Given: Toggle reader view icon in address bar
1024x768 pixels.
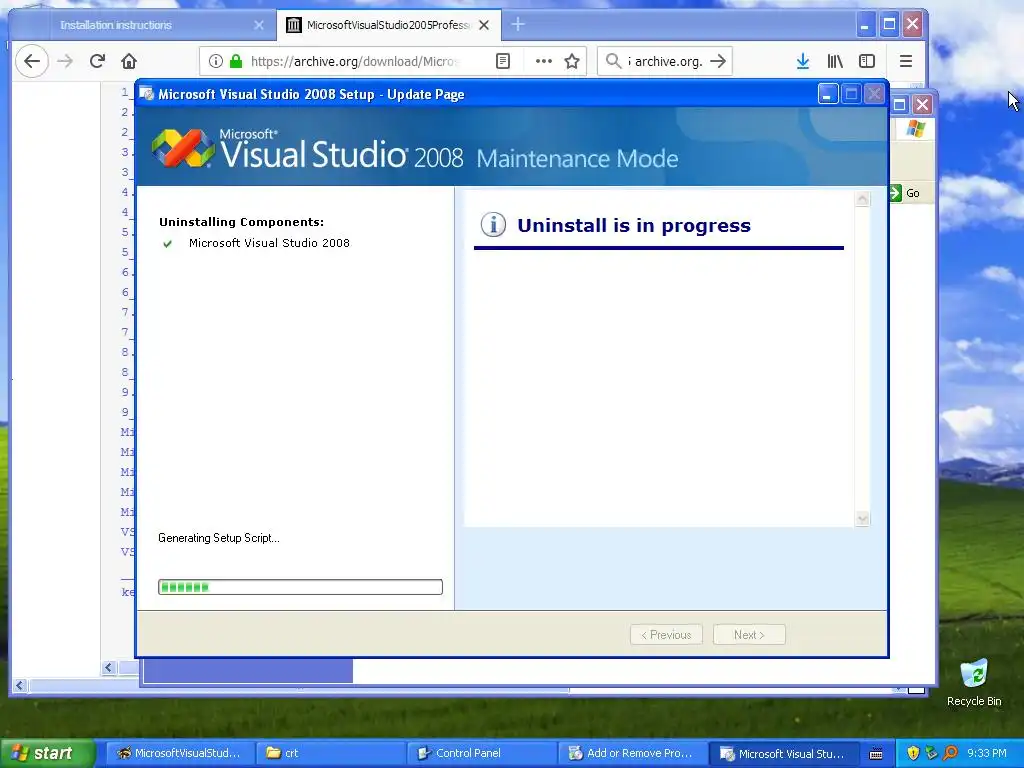Looking at the screenshot, I should 503,61.
